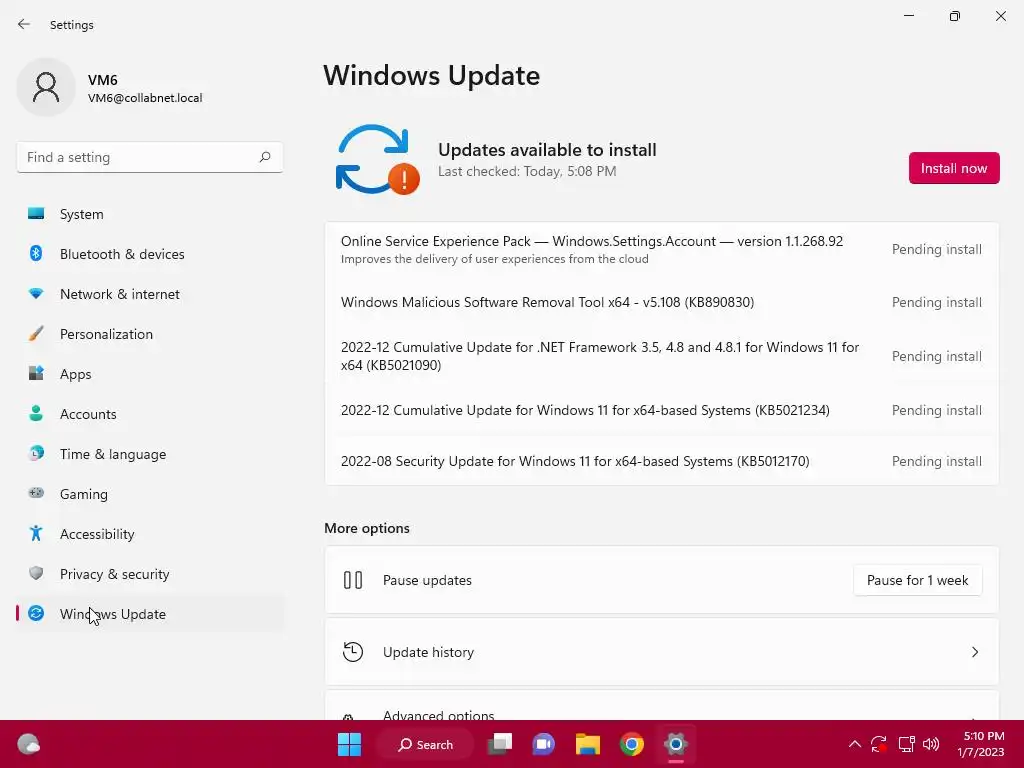Click the large update status sync icon
Image resolution: width=1024 pixels, height=768 pixels.
coord(377,160)
